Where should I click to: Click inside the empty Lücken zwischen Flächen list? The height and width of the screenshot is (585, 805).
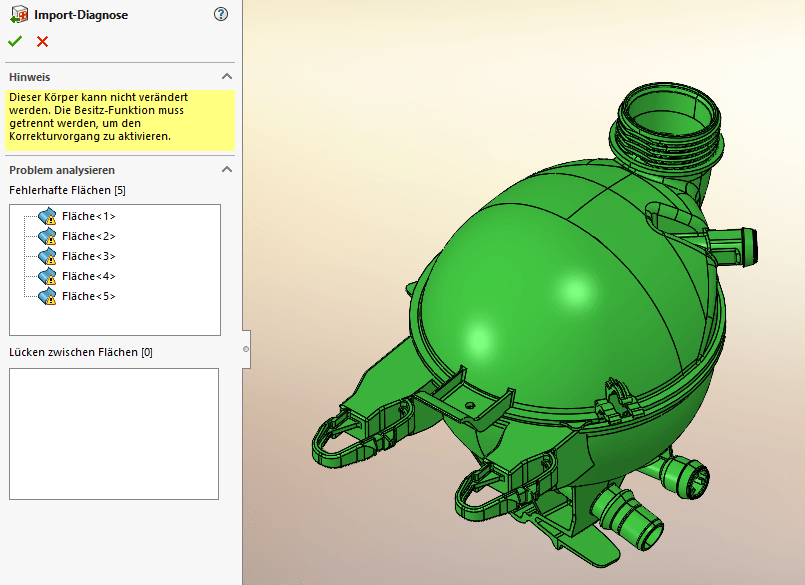click(x=113, y=433)
